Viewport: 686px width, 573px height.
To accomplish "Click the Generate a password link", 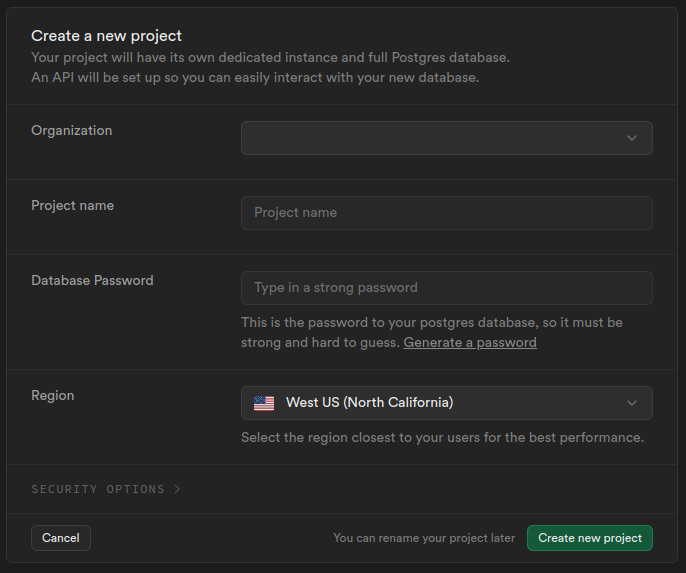I will point(470,342).
